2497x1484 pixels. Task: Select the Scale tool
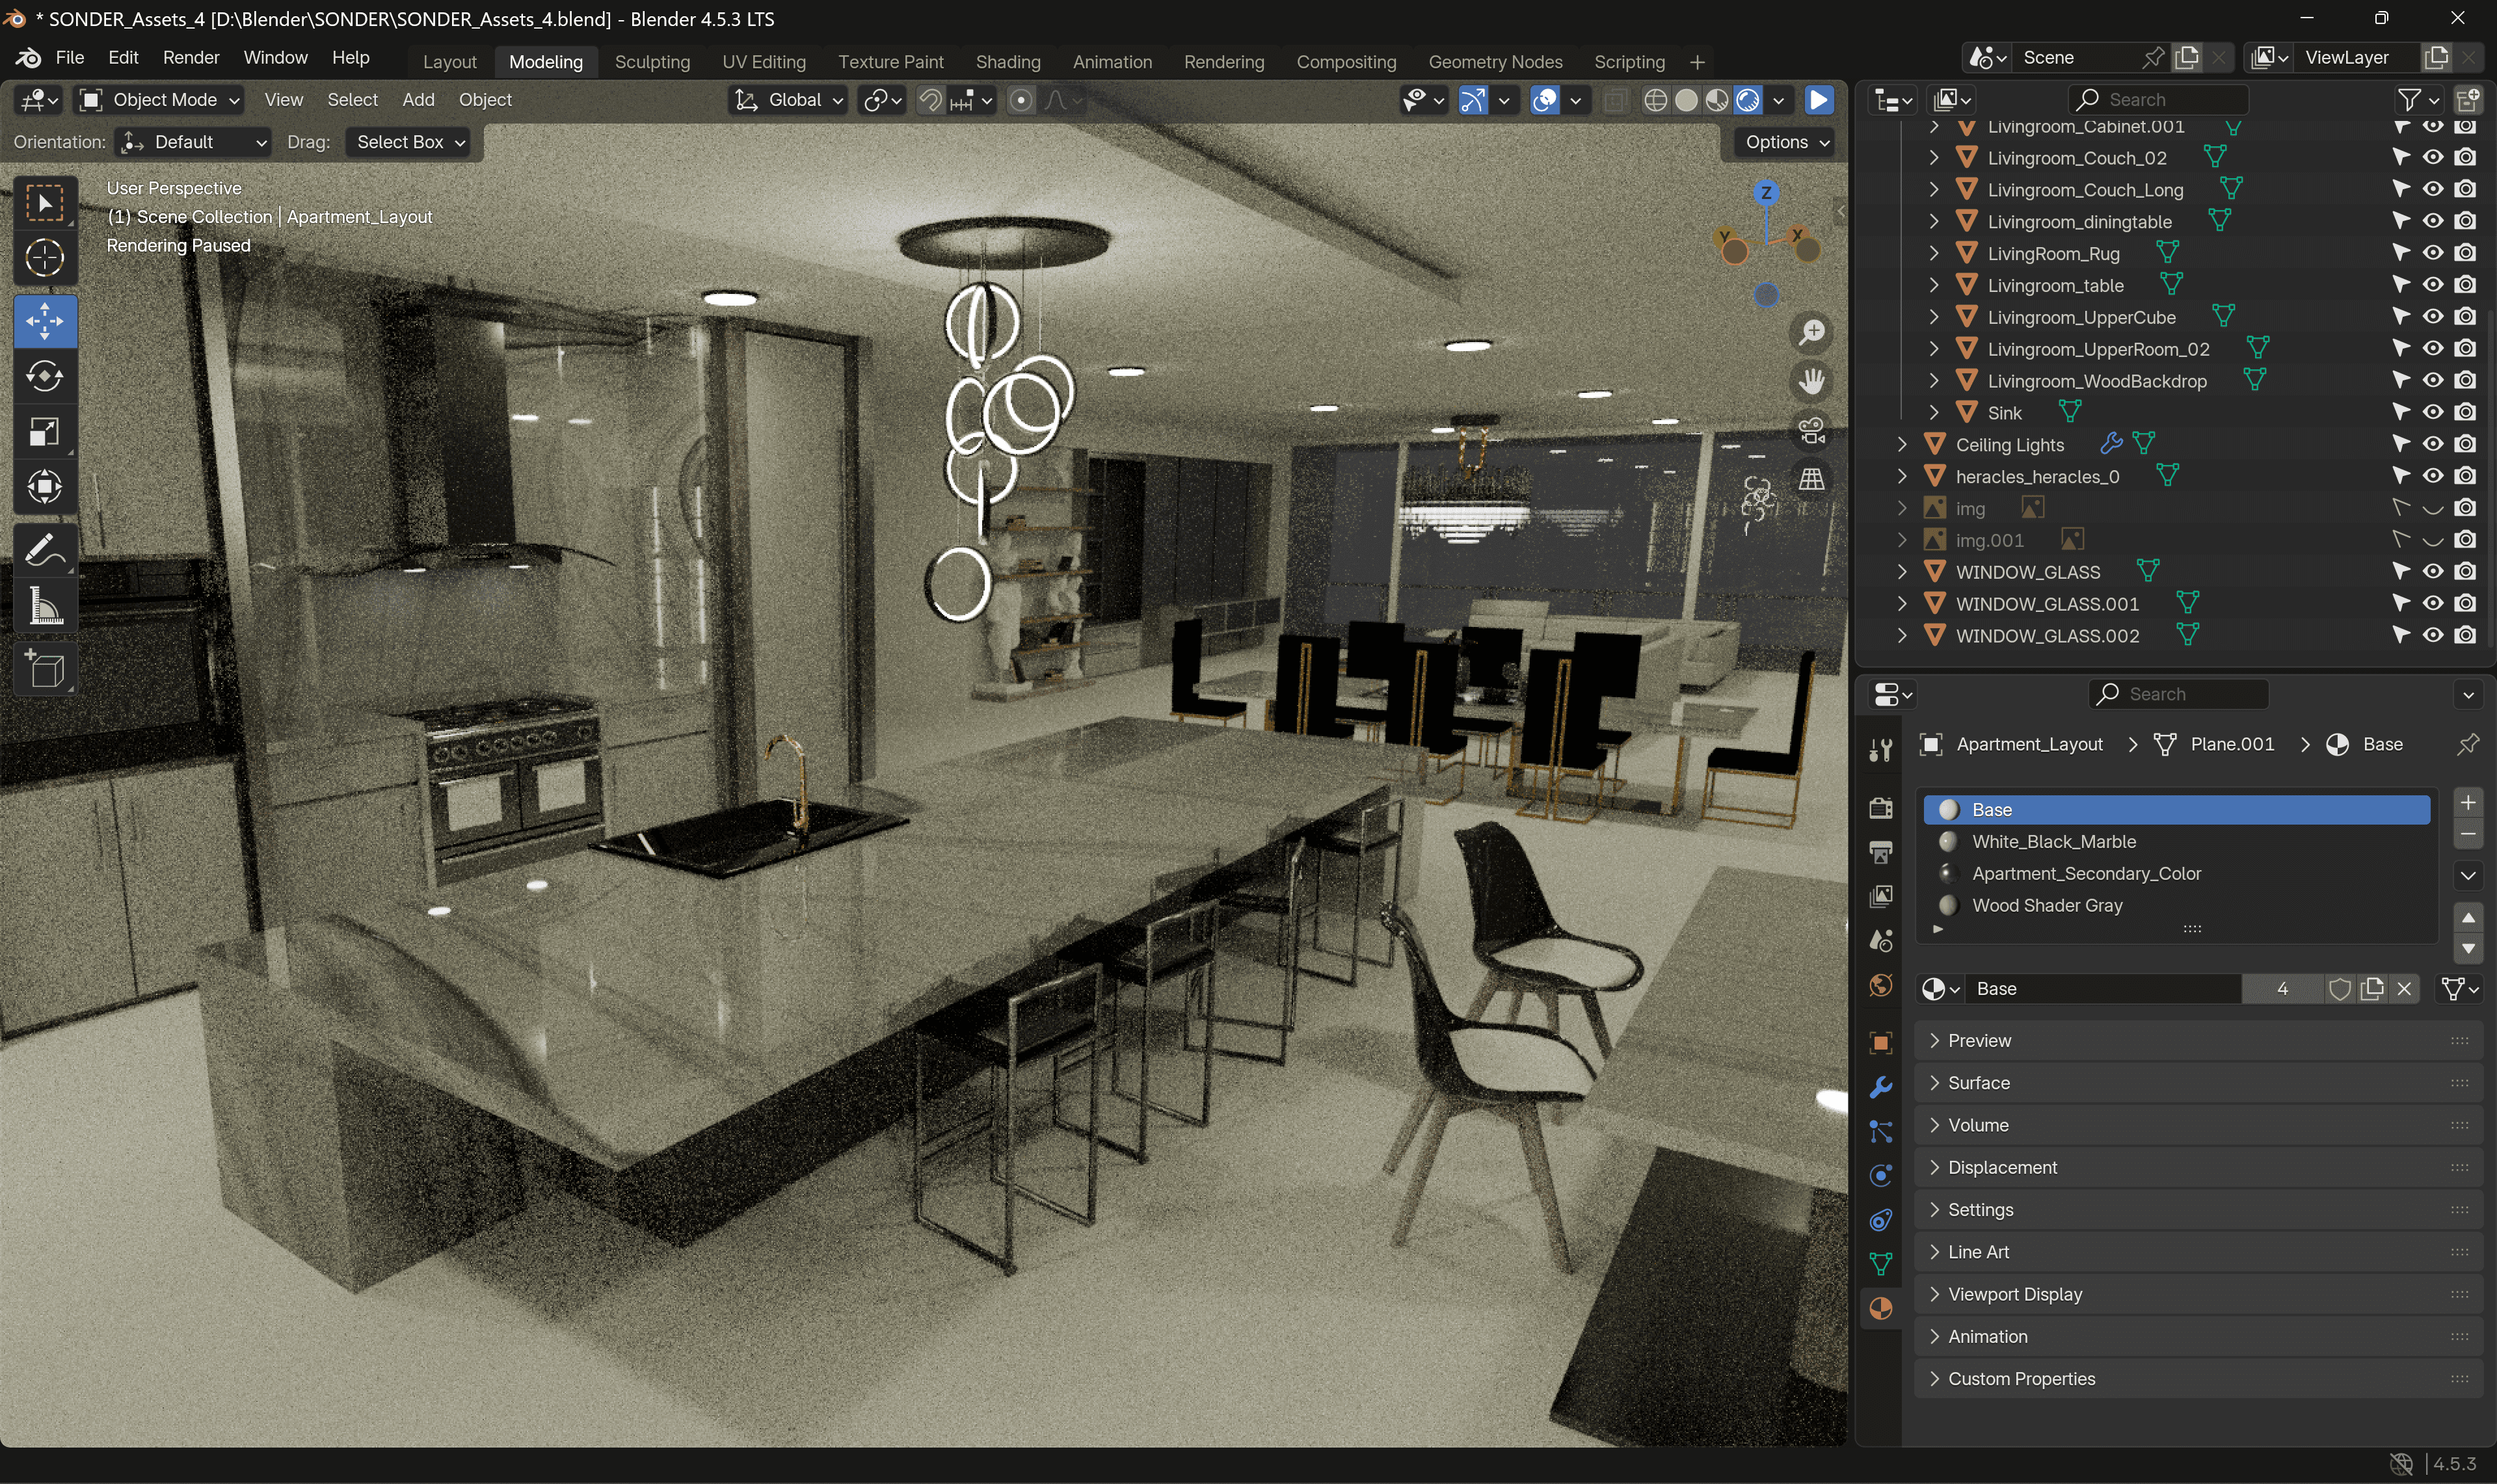tap(44, 432)
